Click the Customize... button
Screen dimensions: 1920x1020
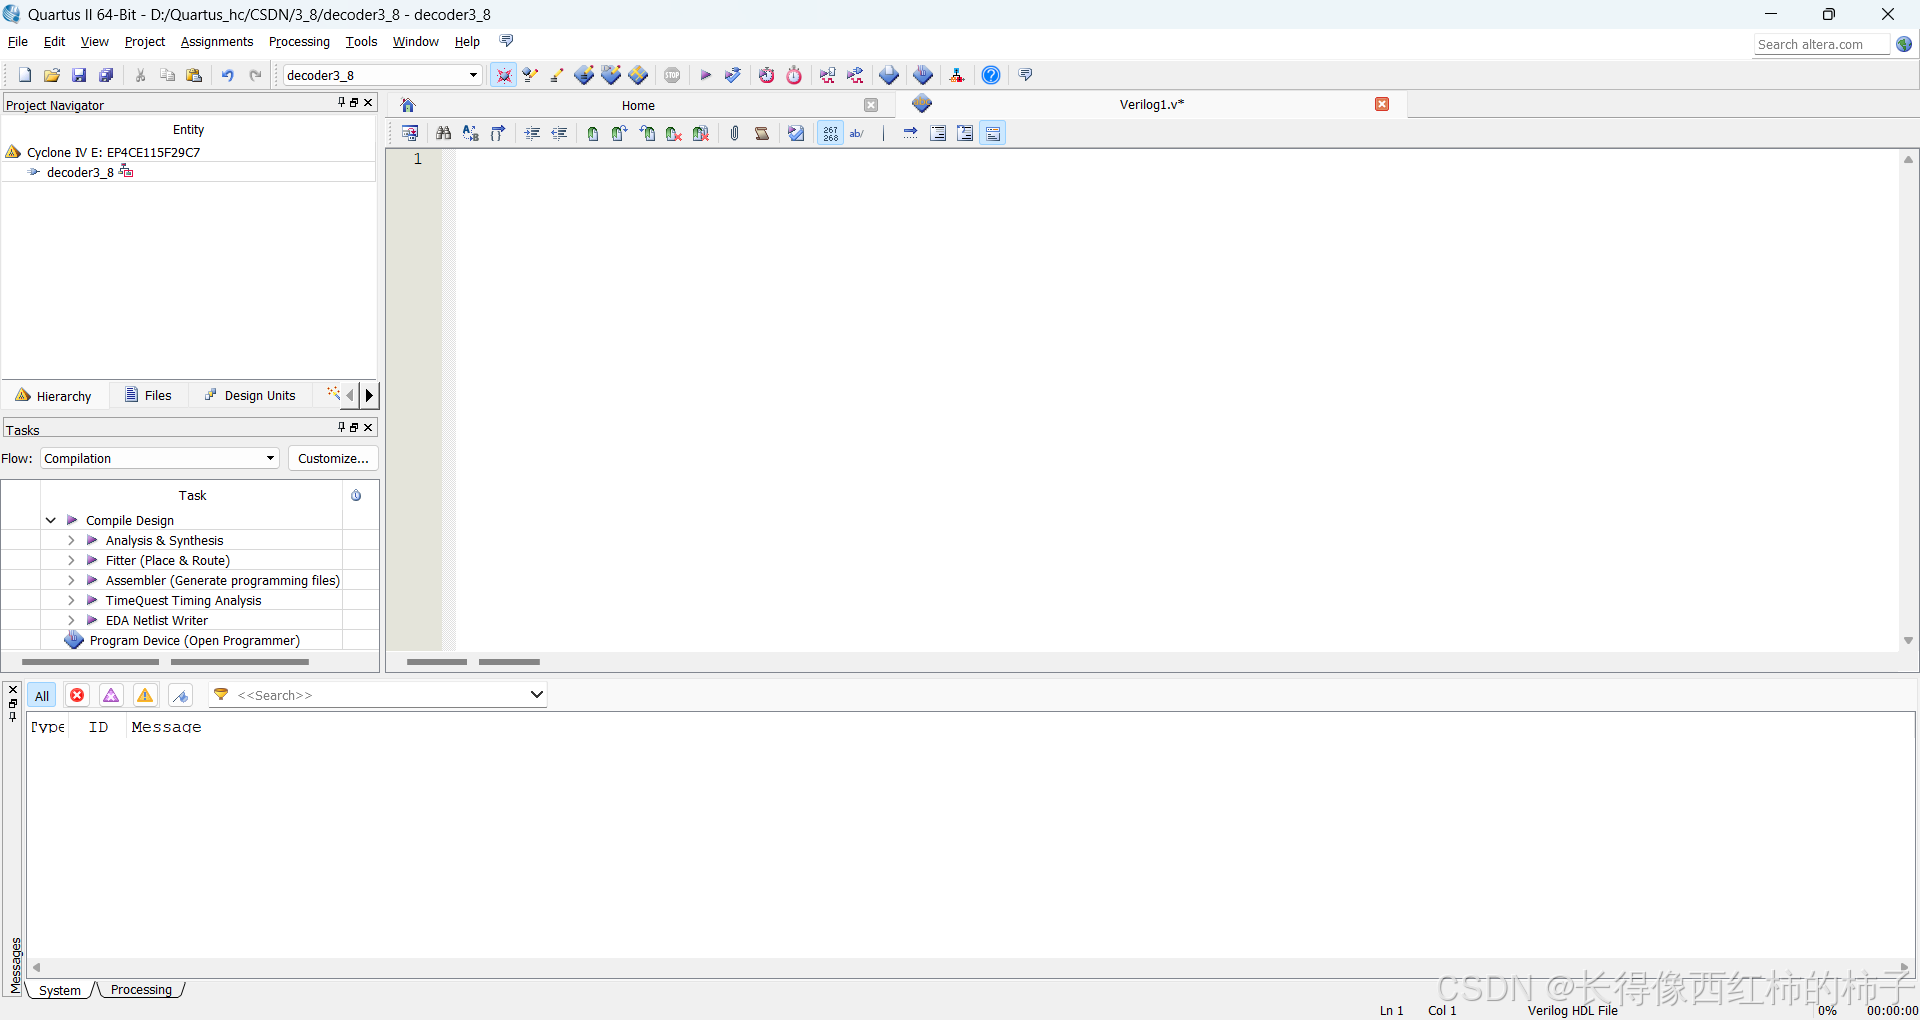333,458
